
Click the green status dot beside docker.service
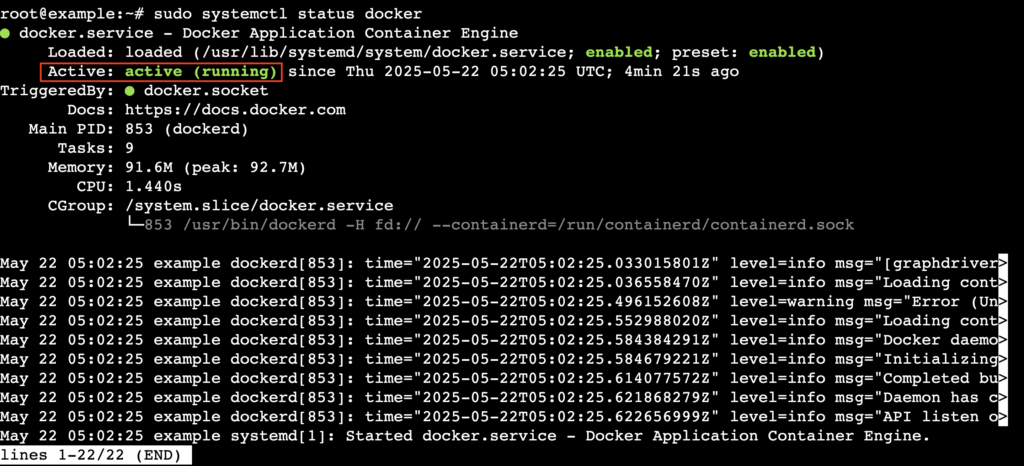tap(6, 33)
